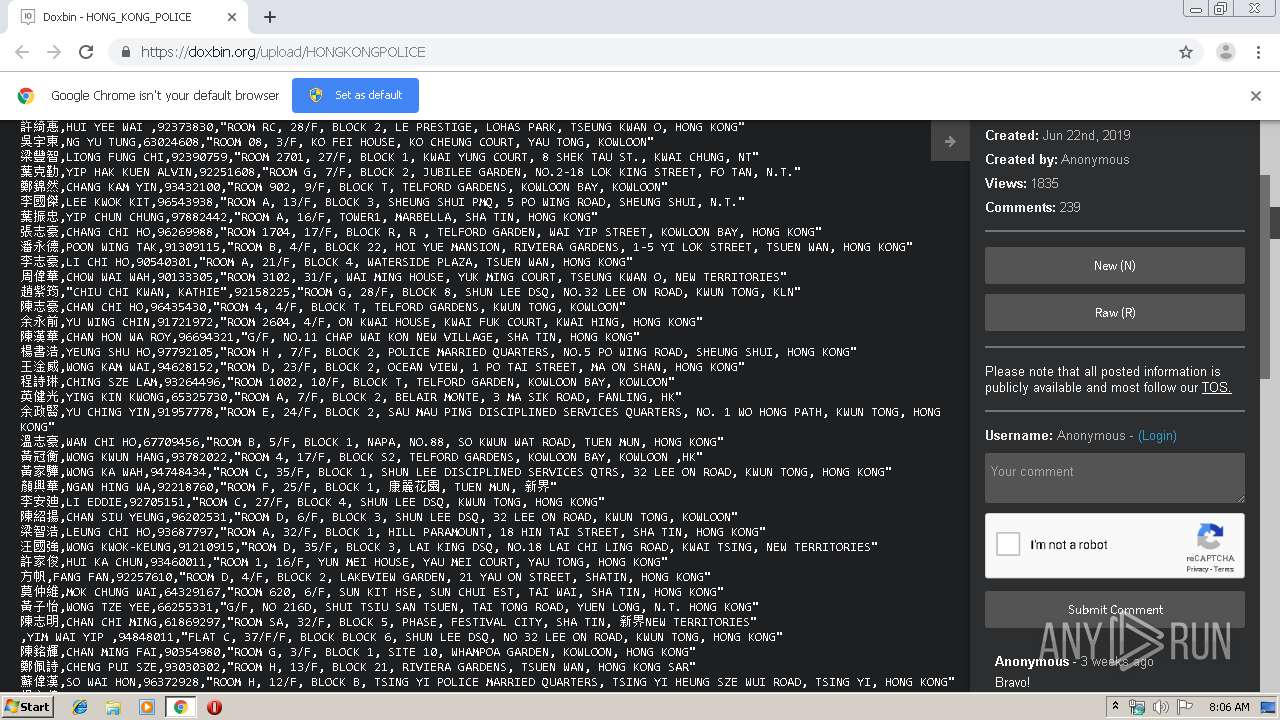Open the TOS link
Image resolution: width=1280 pixels, height=720 pixels.
click(1216, 388)
